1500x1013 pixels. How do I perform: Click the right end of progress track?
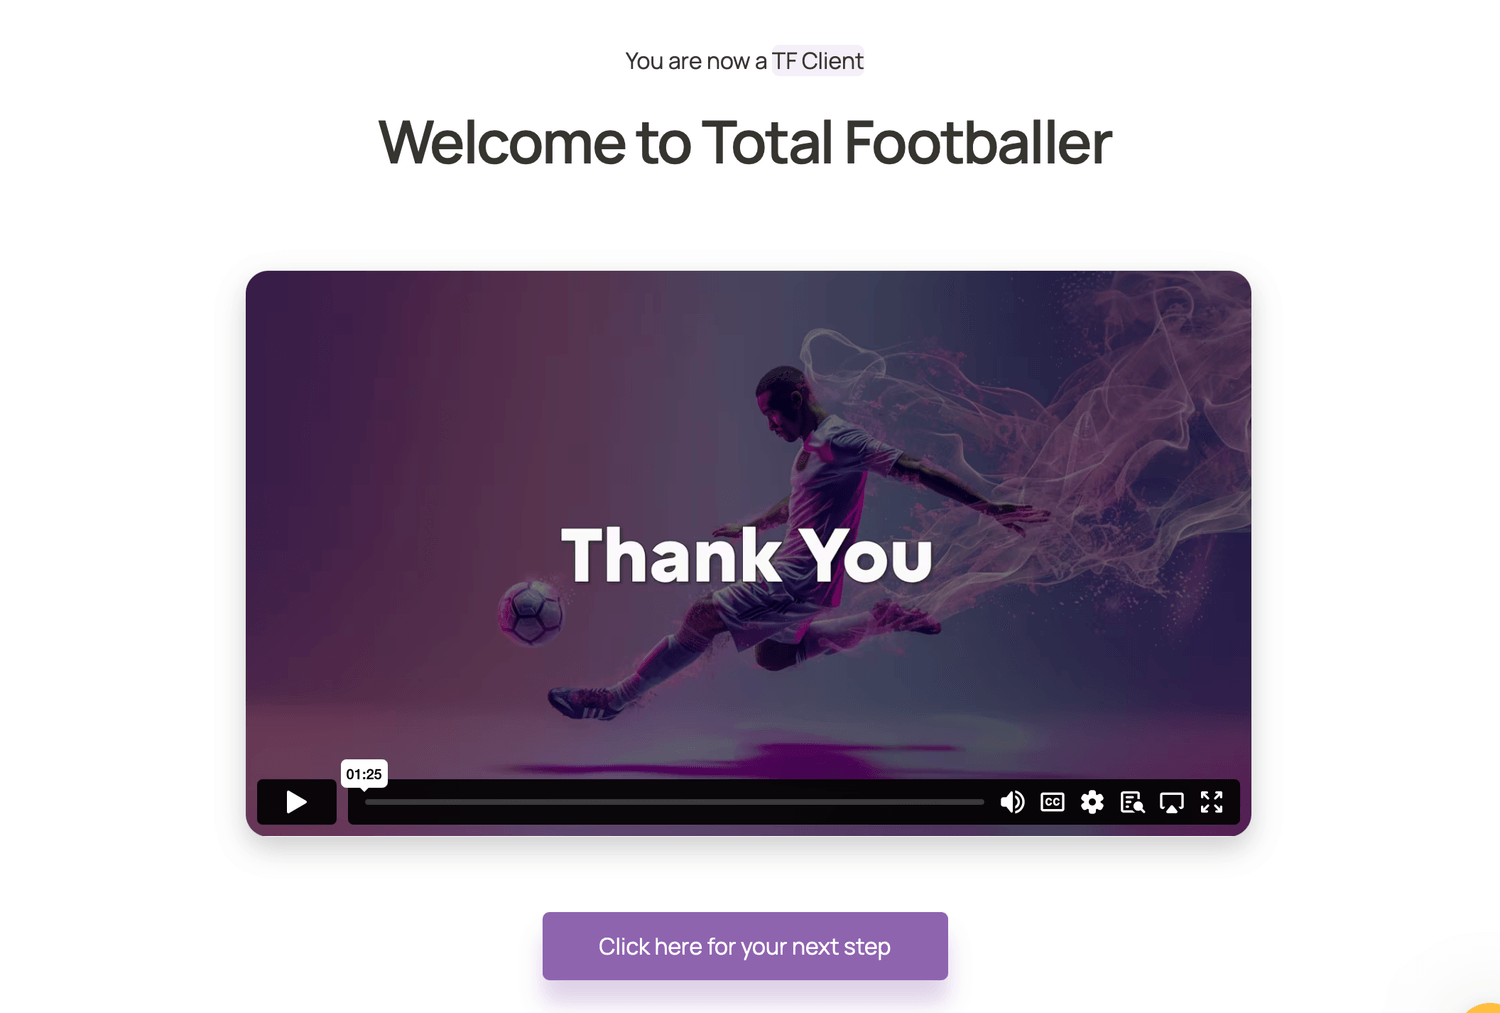point(980,802)
